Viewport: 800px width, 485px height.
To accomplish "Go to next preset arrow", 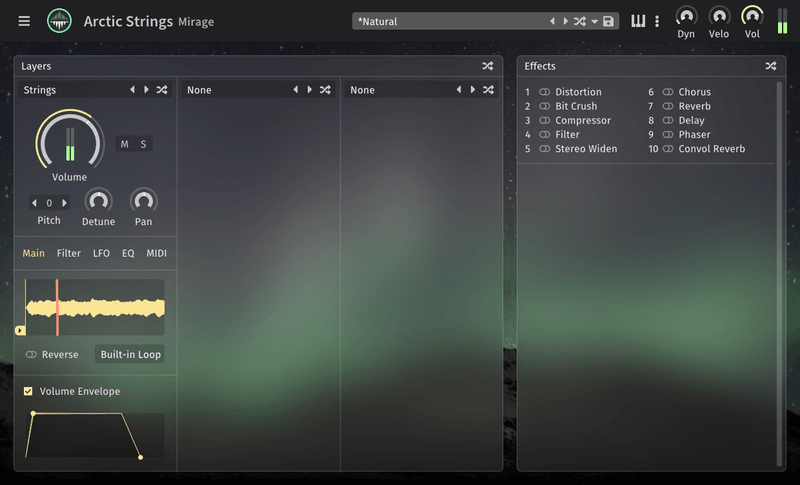I will (565, 21).
